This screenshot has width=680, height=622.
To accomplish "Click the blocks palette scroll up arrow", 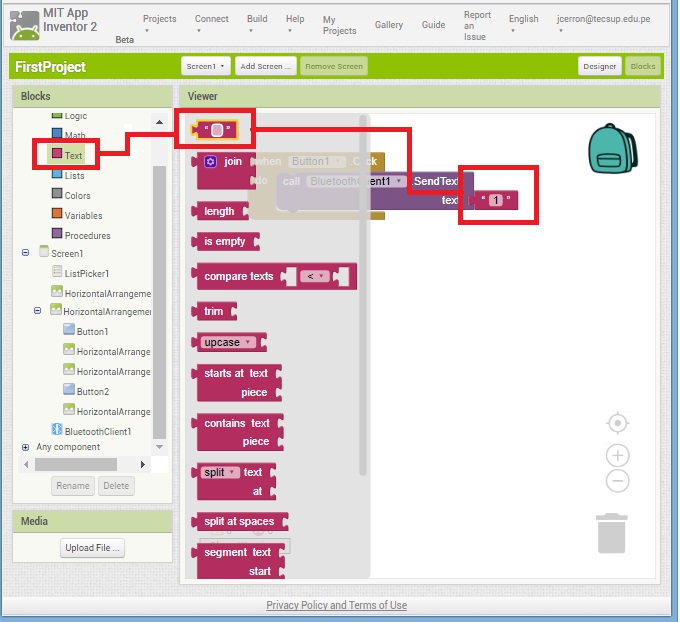I will 160,122.
